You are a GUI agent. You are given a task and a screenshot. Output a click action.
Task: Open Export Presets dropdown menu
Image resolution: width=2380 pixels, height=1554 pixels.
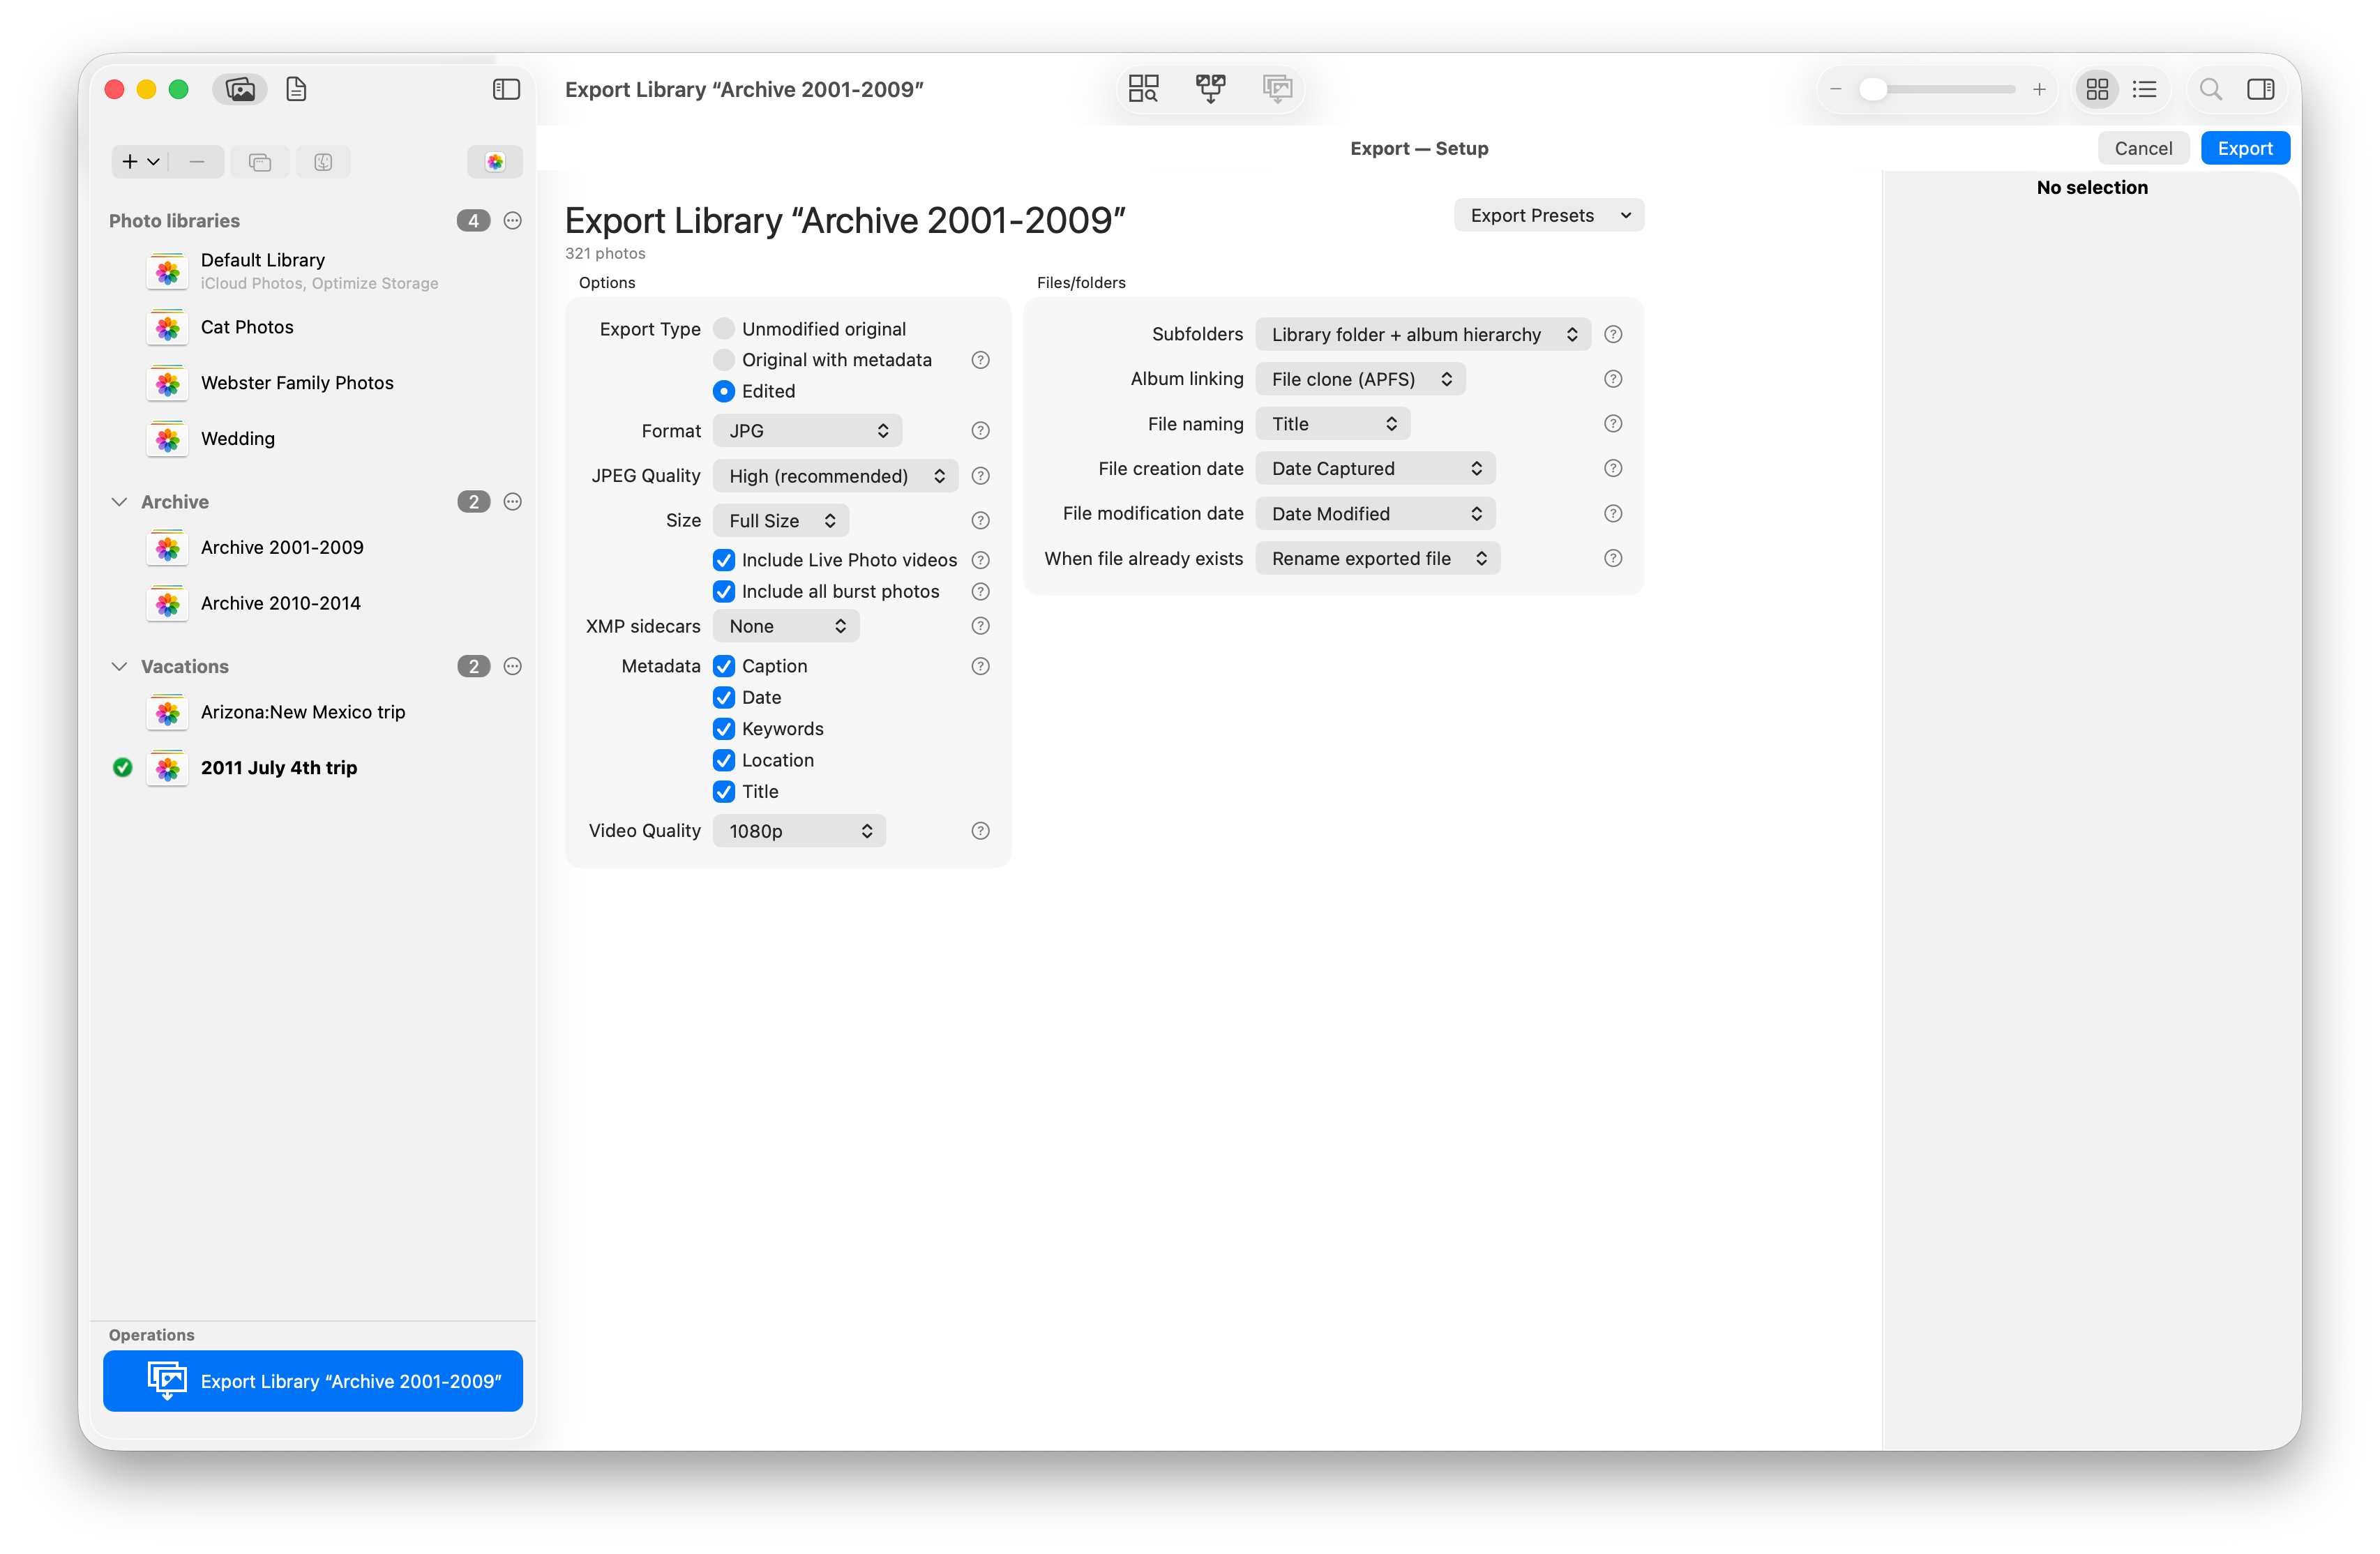point(1548,215)
